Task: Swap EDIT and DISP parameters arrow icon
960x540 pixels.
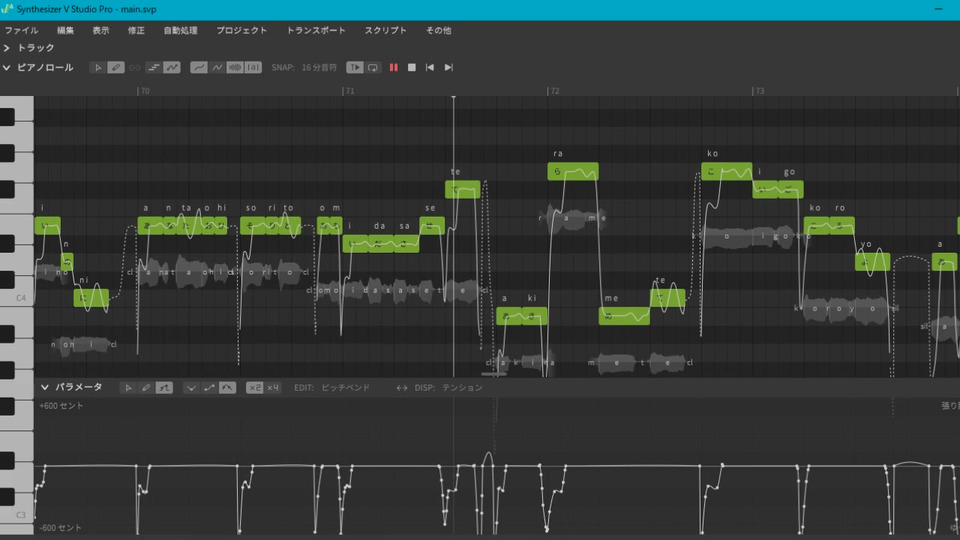Action: 402,388
